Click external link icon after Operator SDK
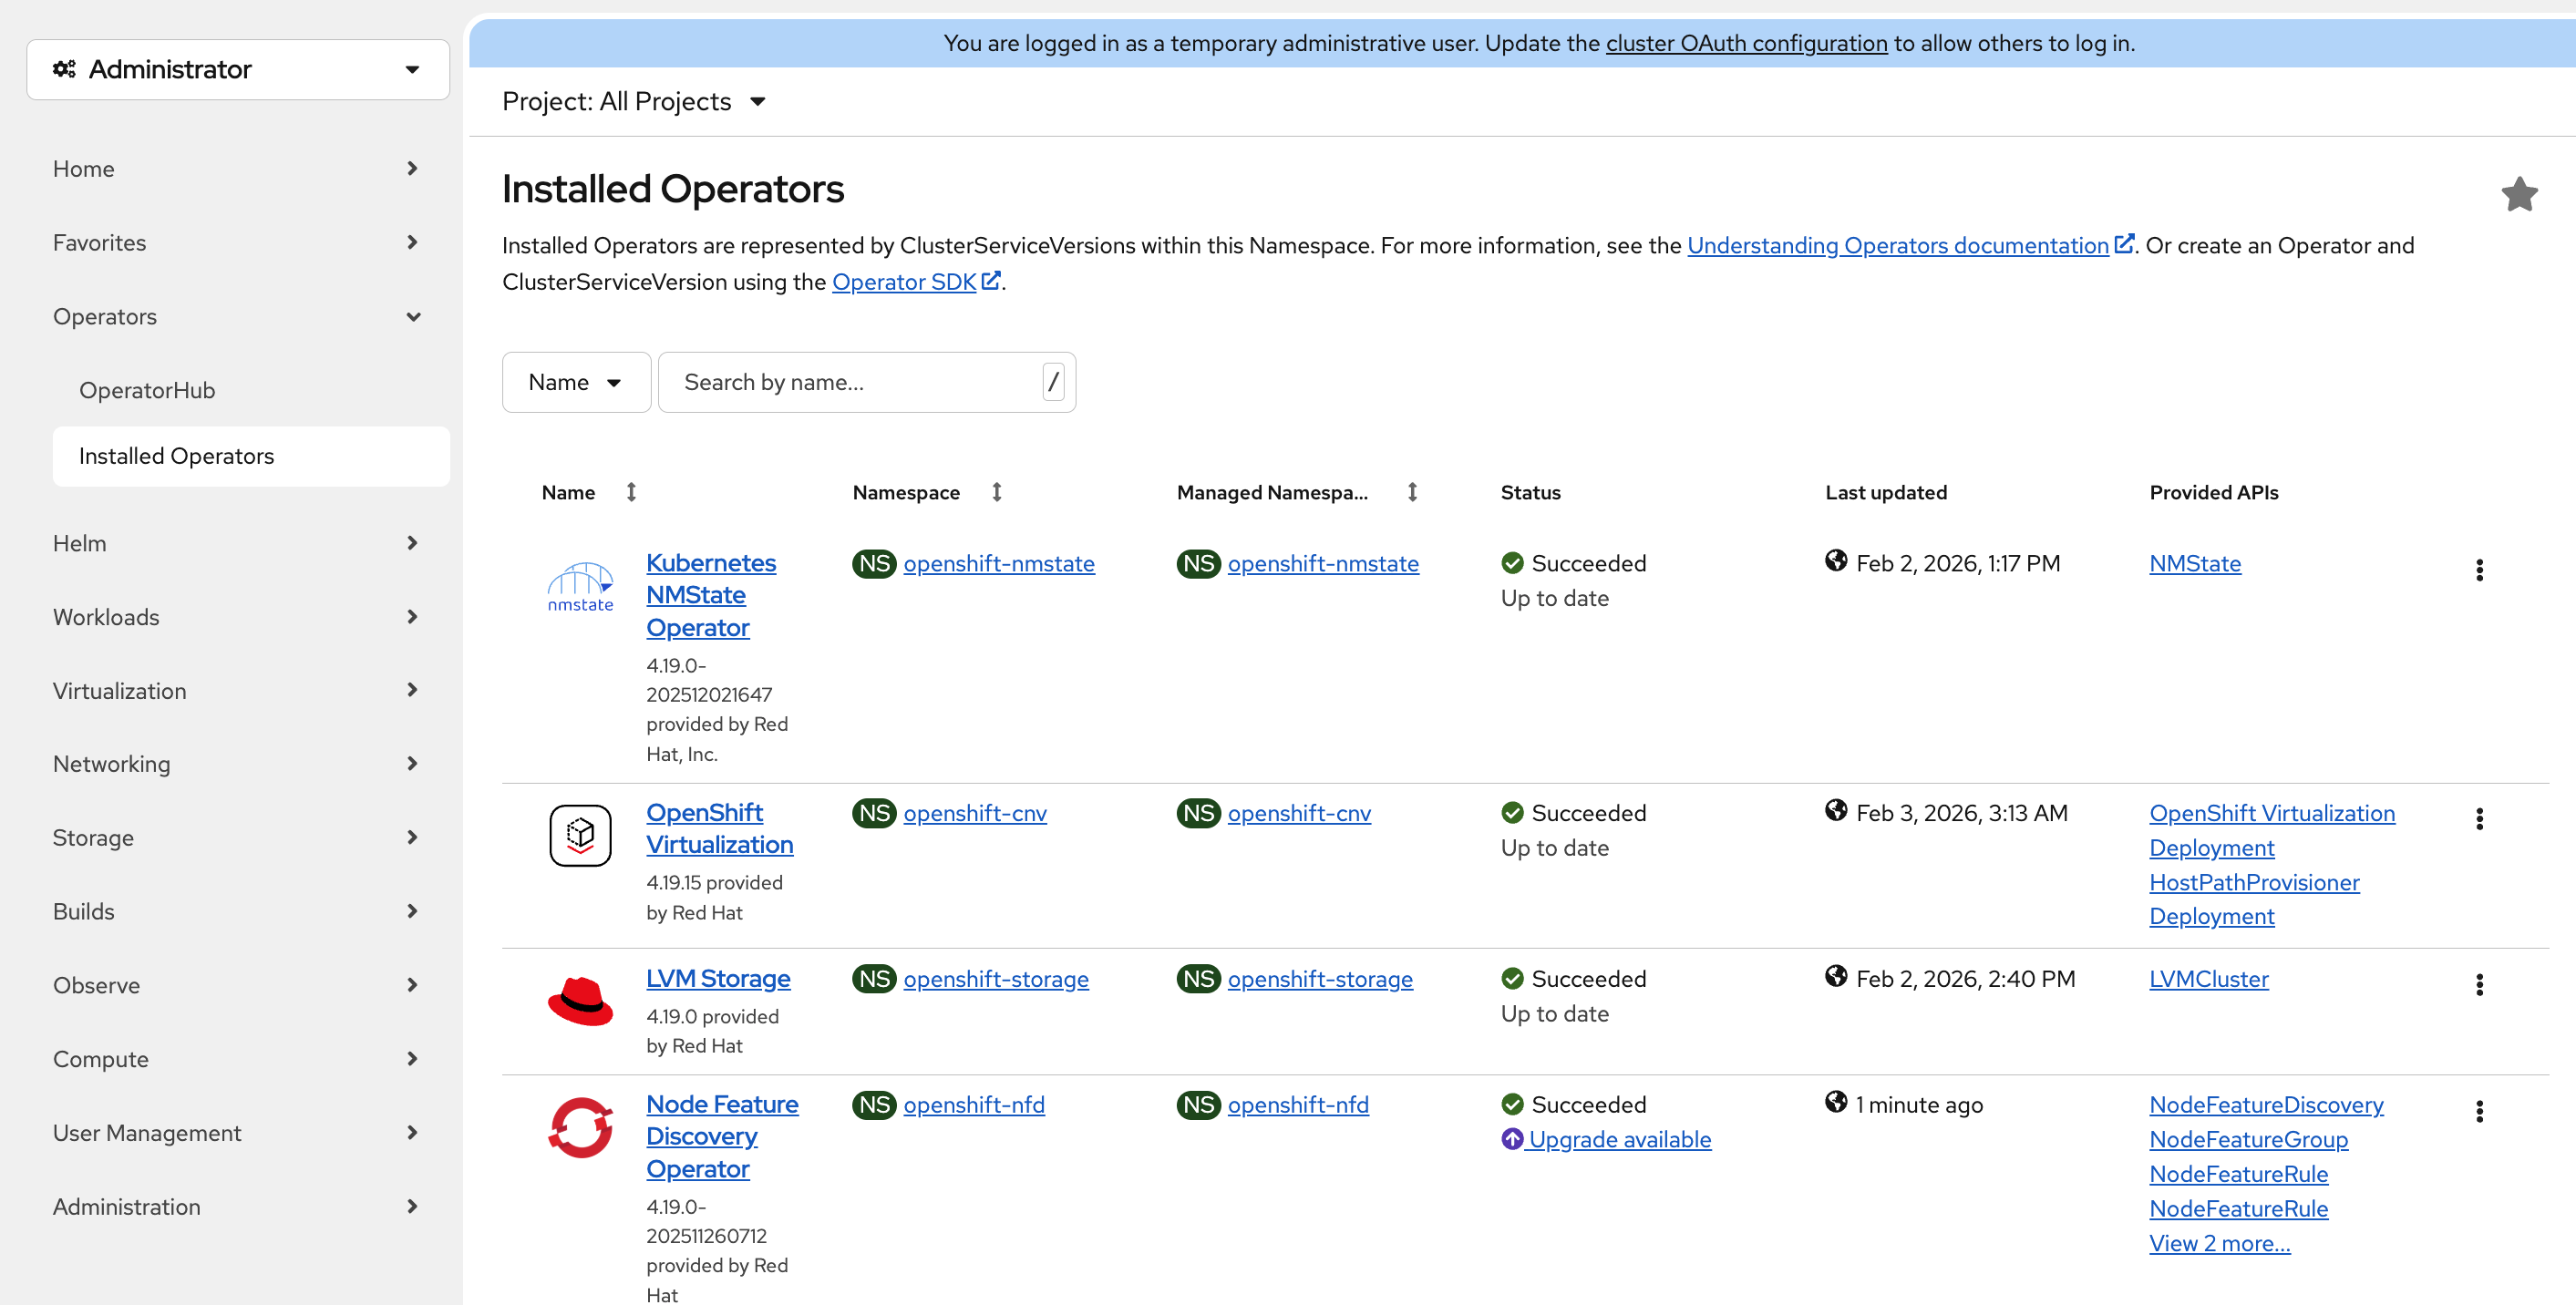The image size is (2576, 1305). coord(991,281)
